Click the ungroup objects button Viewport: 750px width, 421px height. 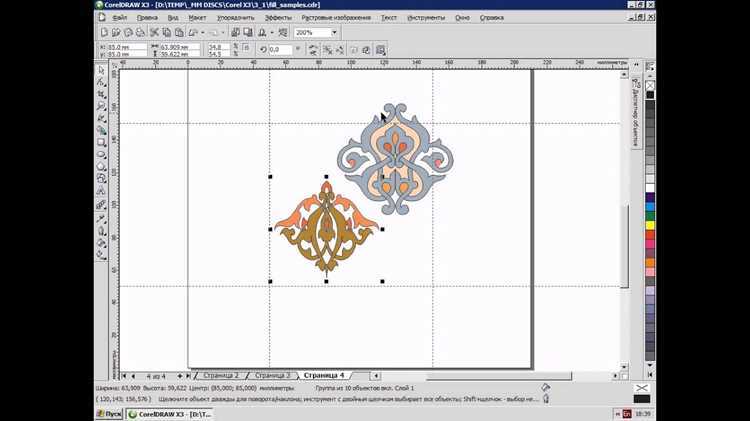(328, 50)
